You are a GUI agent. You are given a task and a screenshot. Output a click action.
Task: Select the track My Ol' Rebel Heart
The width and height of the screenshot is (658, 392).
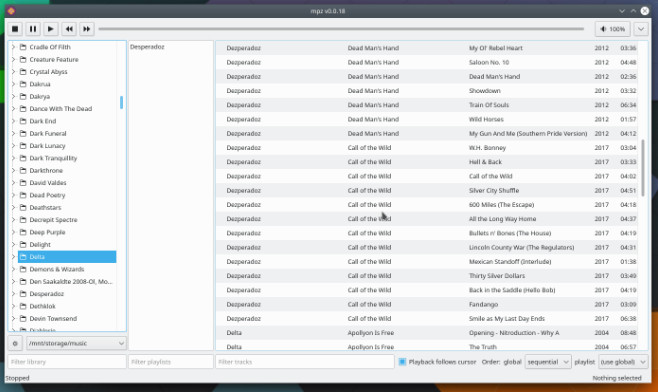[427, 48]
